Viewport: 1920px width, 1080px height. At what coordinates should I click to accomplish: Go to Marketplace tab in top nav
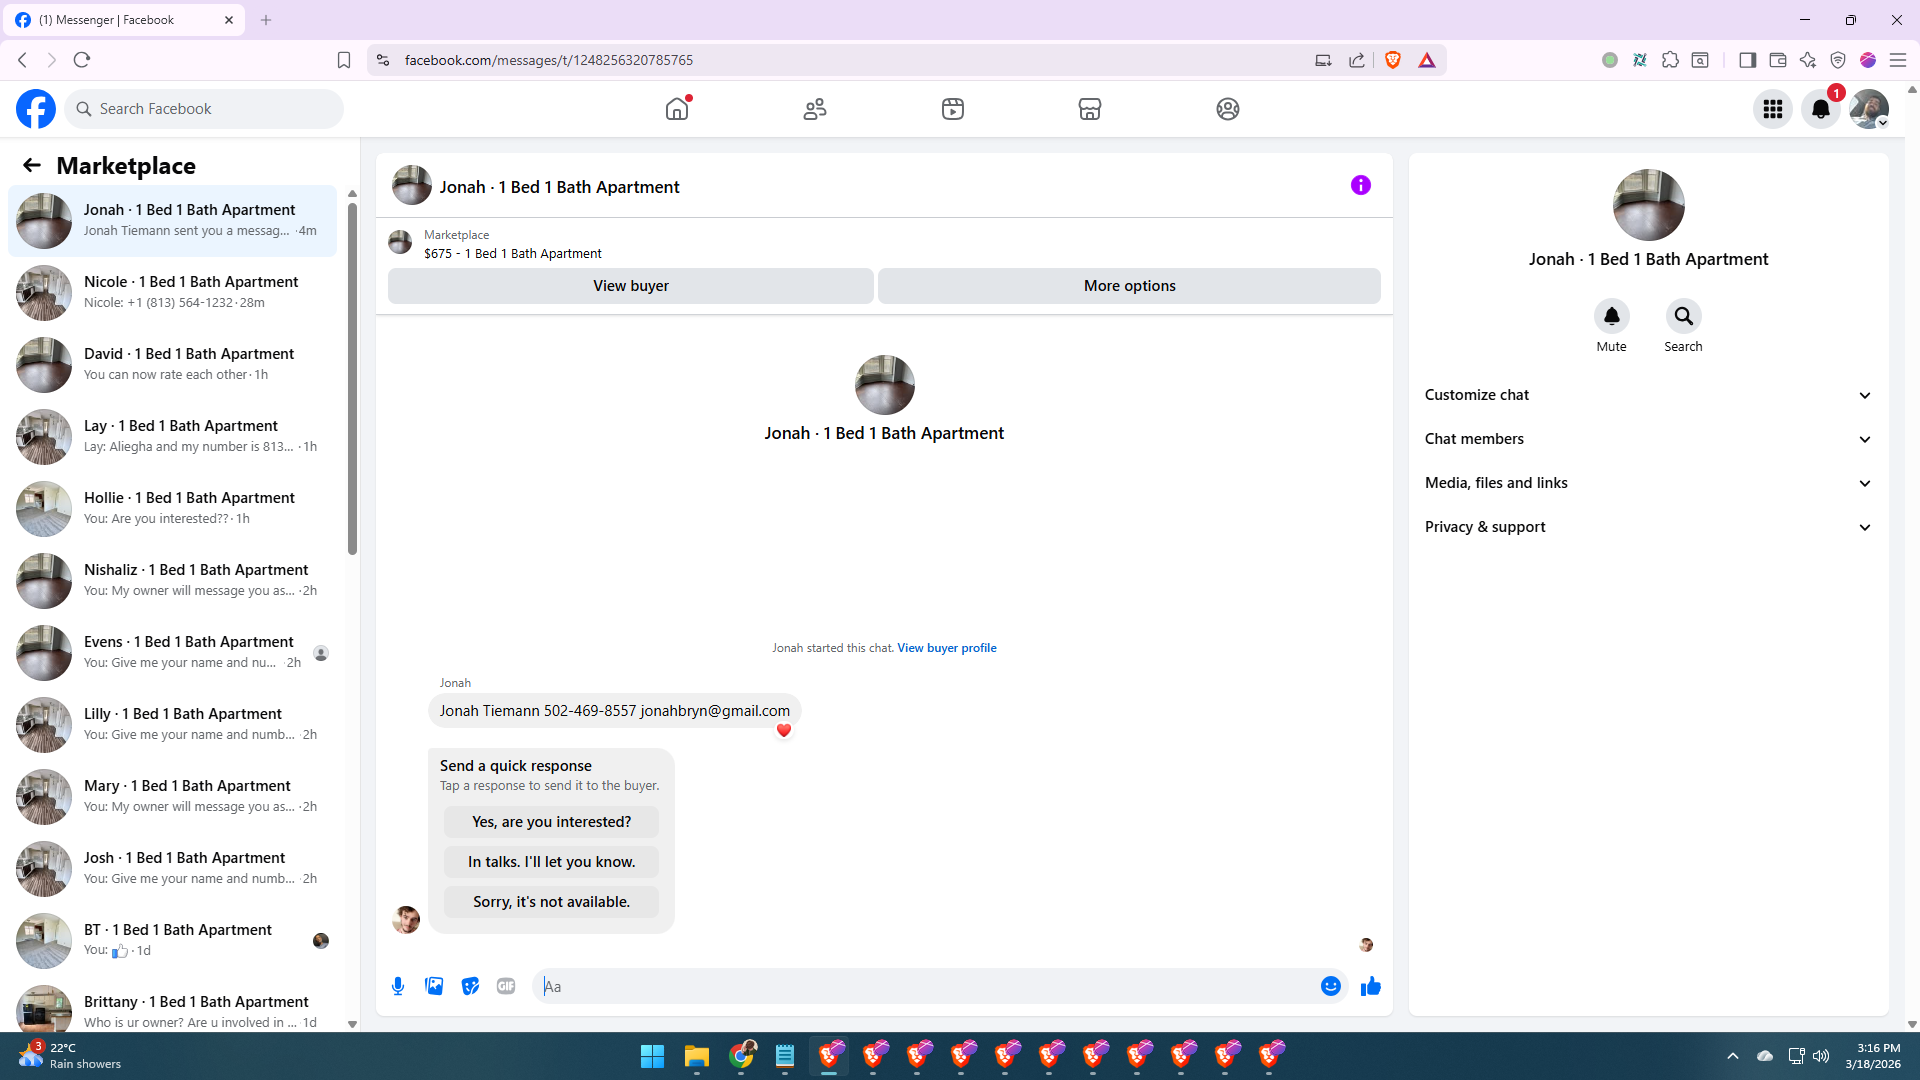click(x=1090, y=109)
